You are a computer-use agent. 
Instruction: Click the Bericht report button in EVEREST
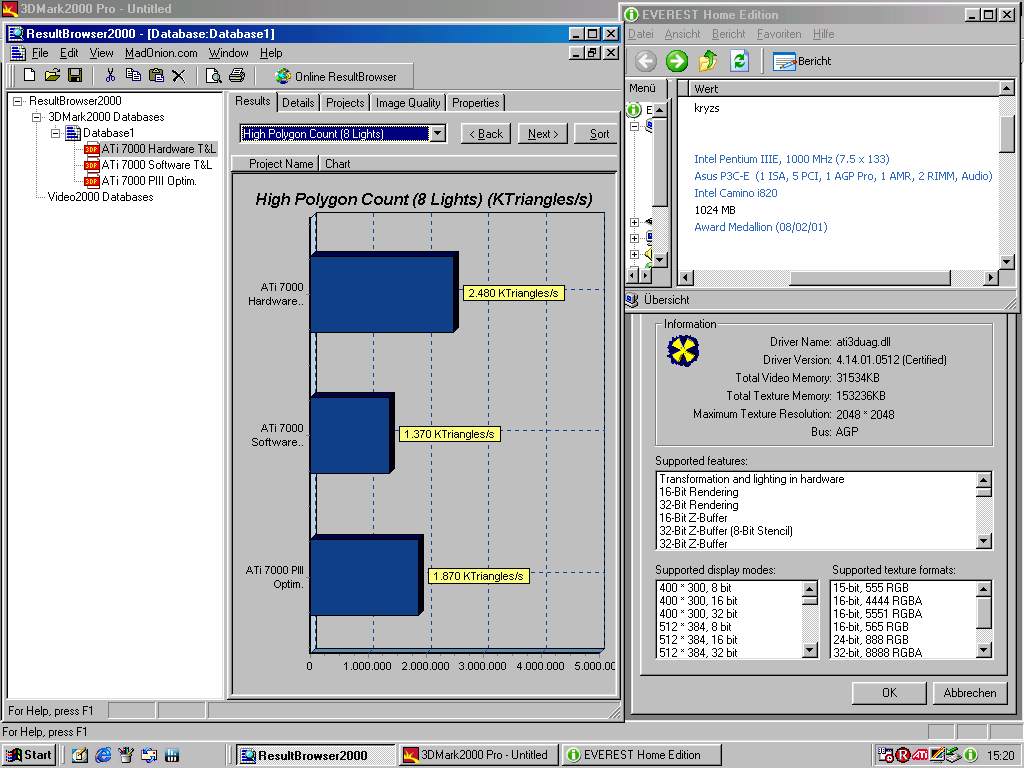point(802,61)
